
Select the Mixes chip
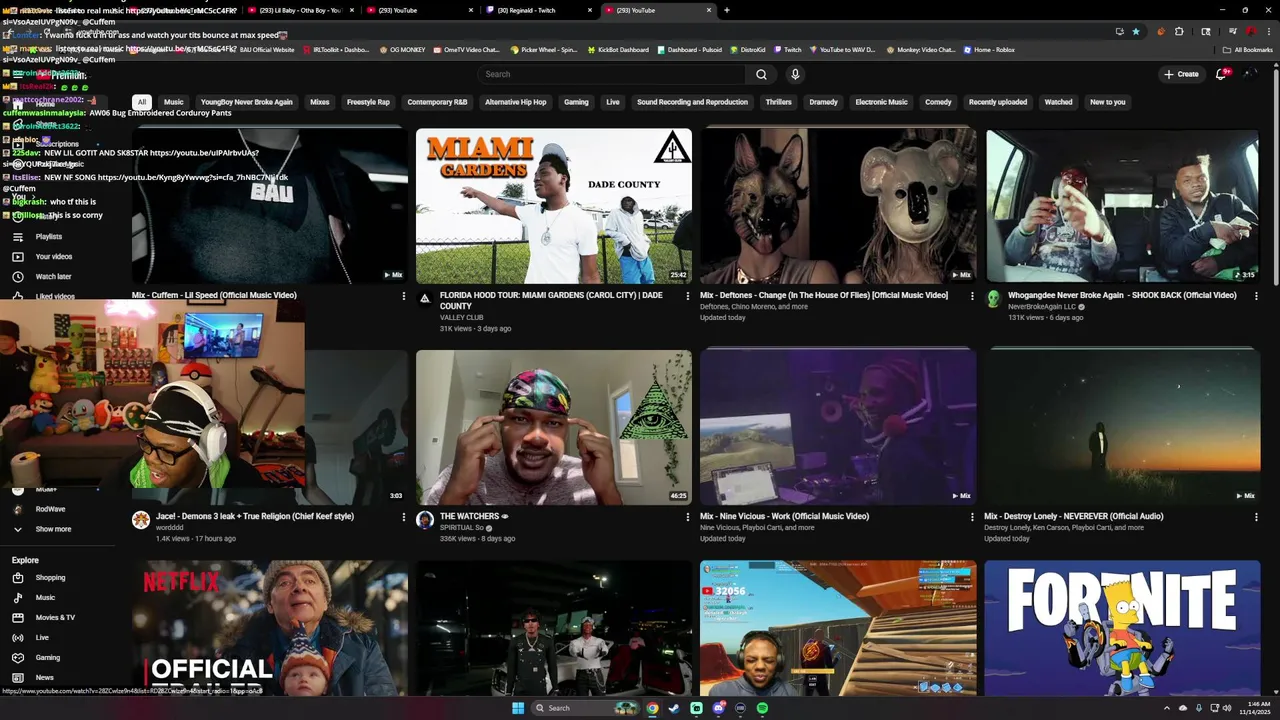pyautogui.click(x=320, y=102)
